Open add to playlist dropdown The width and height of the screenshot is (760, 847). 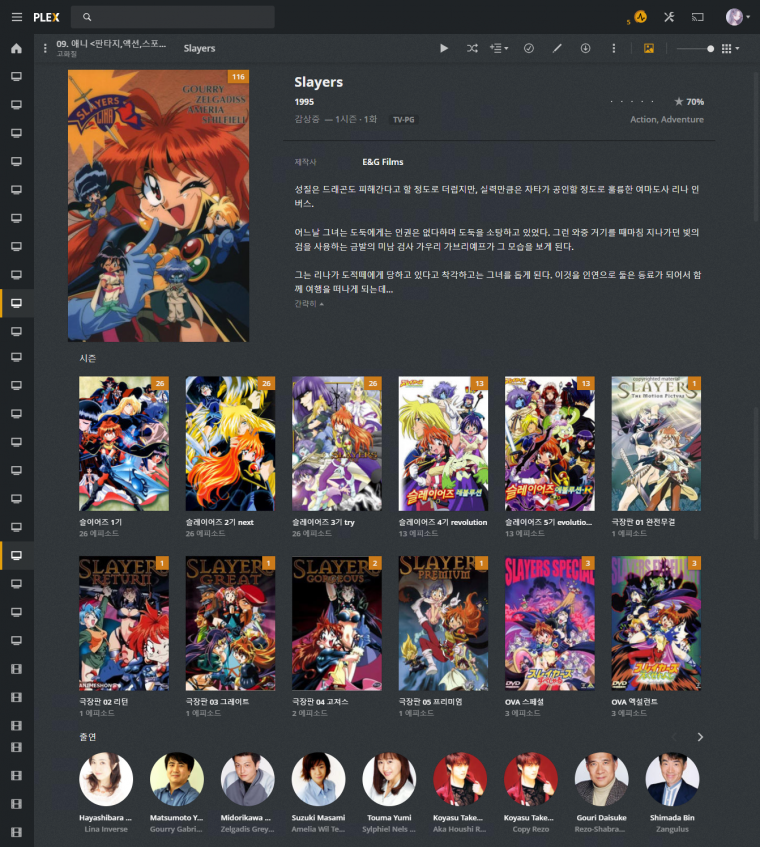point(499,48)
